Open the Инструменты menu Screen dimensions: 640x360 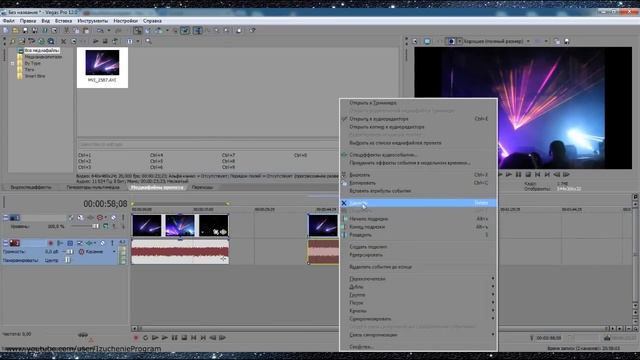point(93,21)
